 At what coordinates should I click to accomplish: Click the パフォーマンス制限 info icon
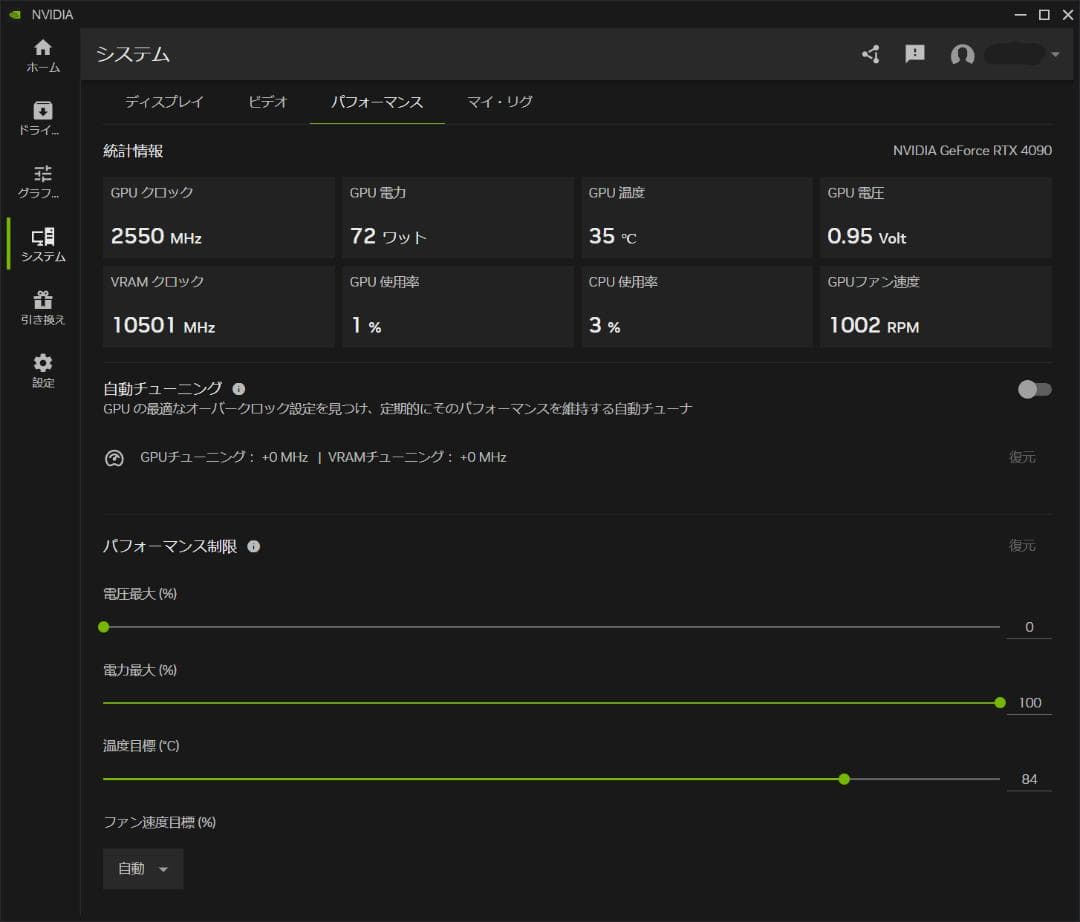click(253, 546)
